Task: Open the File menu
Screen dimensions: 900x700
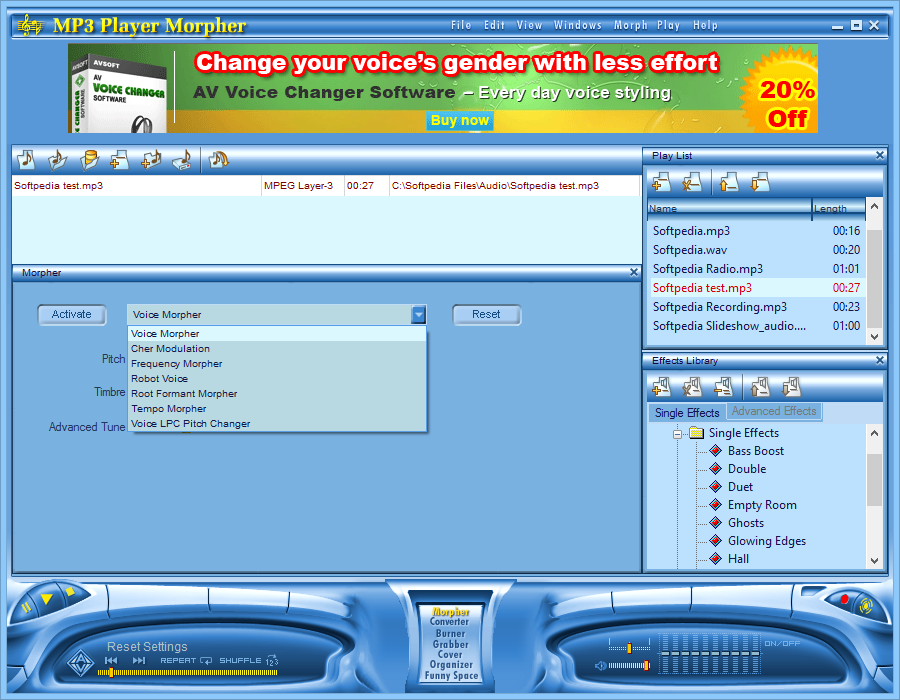Action: pyautogui.click(x=461, y=25)
